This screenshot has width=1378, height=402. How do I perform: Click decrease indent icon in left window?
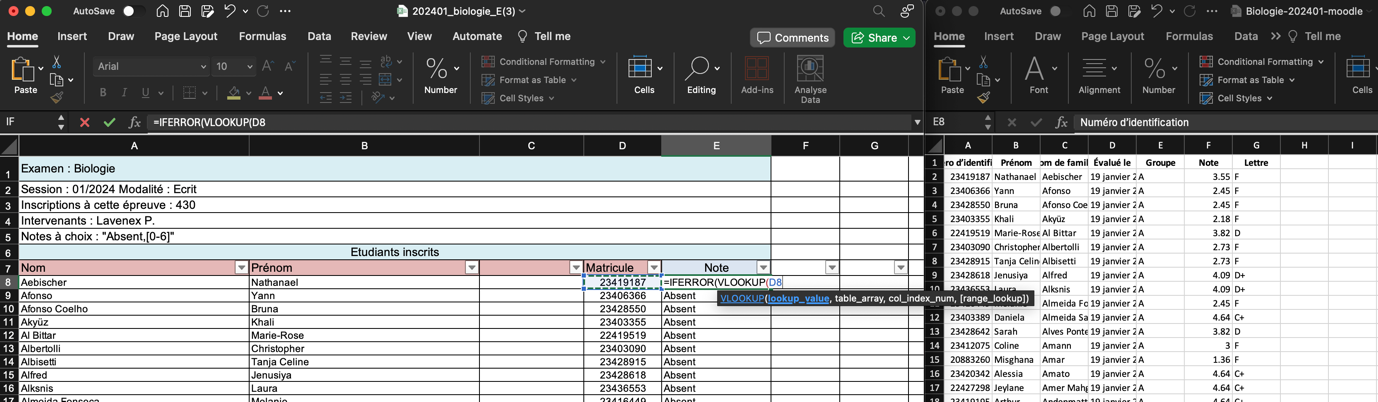[326, 98]
